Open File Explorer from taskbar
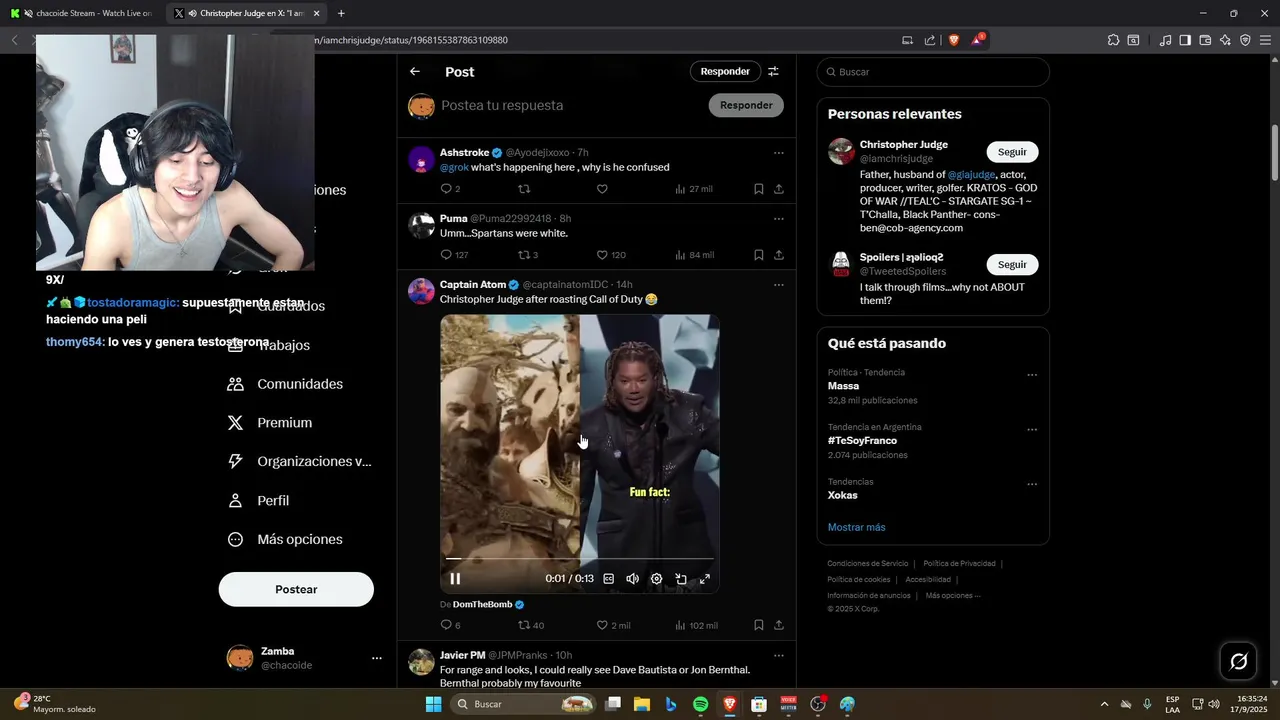The height and width of the screenshot is (720, 1280). pyautogui.click(x=641, y=704)
